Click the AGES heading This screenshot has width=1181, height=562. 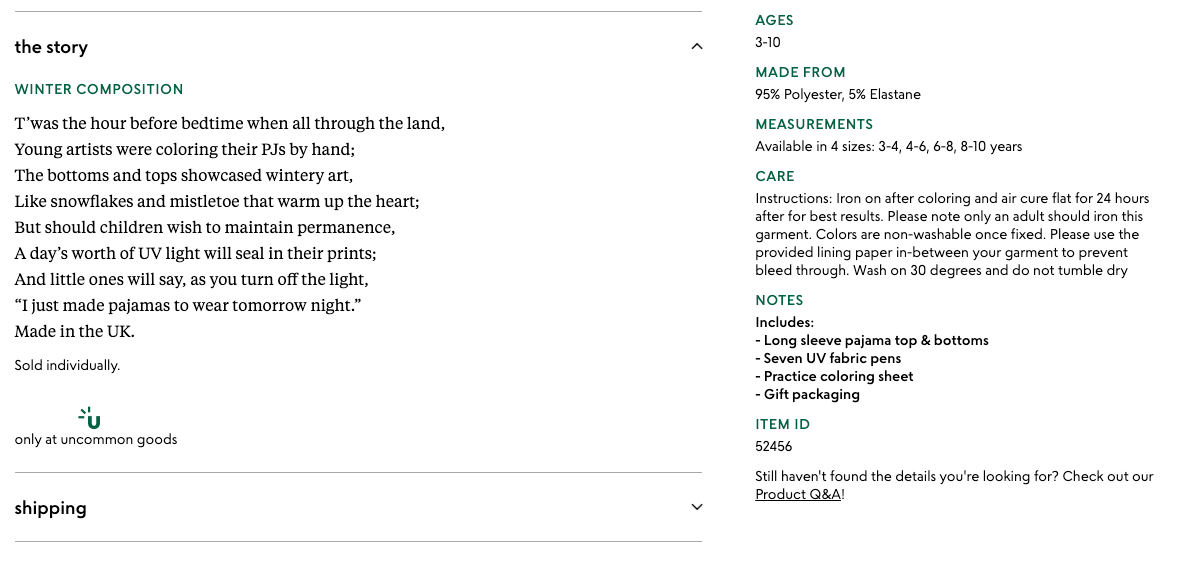pyautogui.click(x=774, y=20)
